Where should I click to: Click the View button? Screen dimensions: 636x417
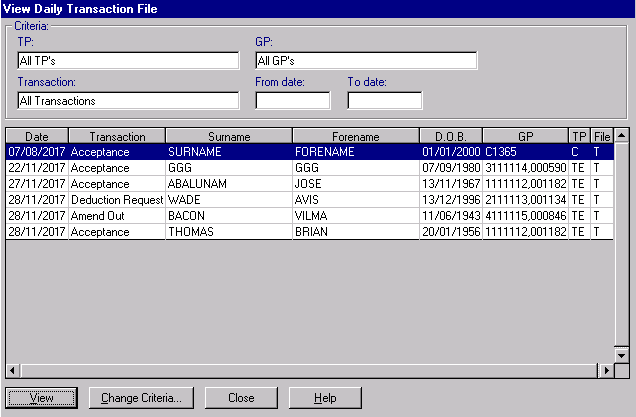(42, 397)
